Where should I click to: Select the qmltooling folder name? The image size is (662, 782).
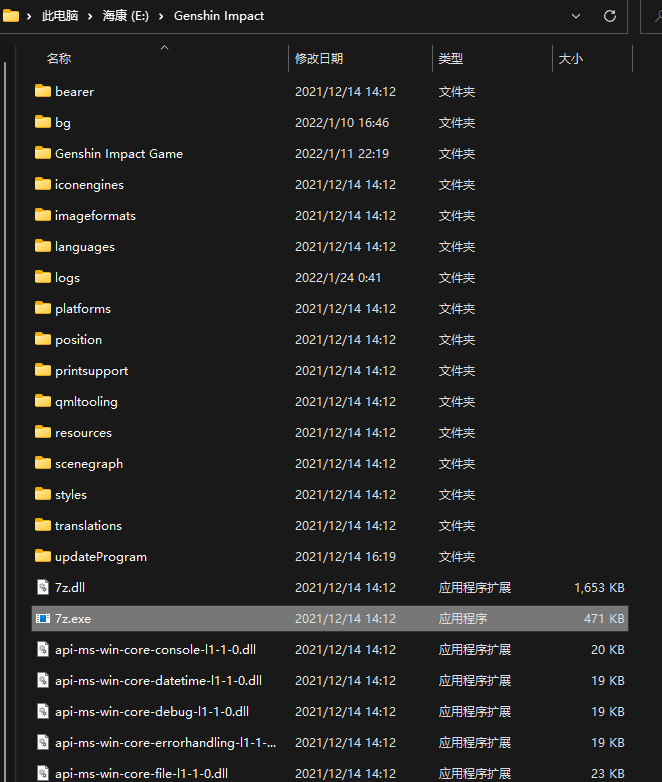[x=86, y=402]
